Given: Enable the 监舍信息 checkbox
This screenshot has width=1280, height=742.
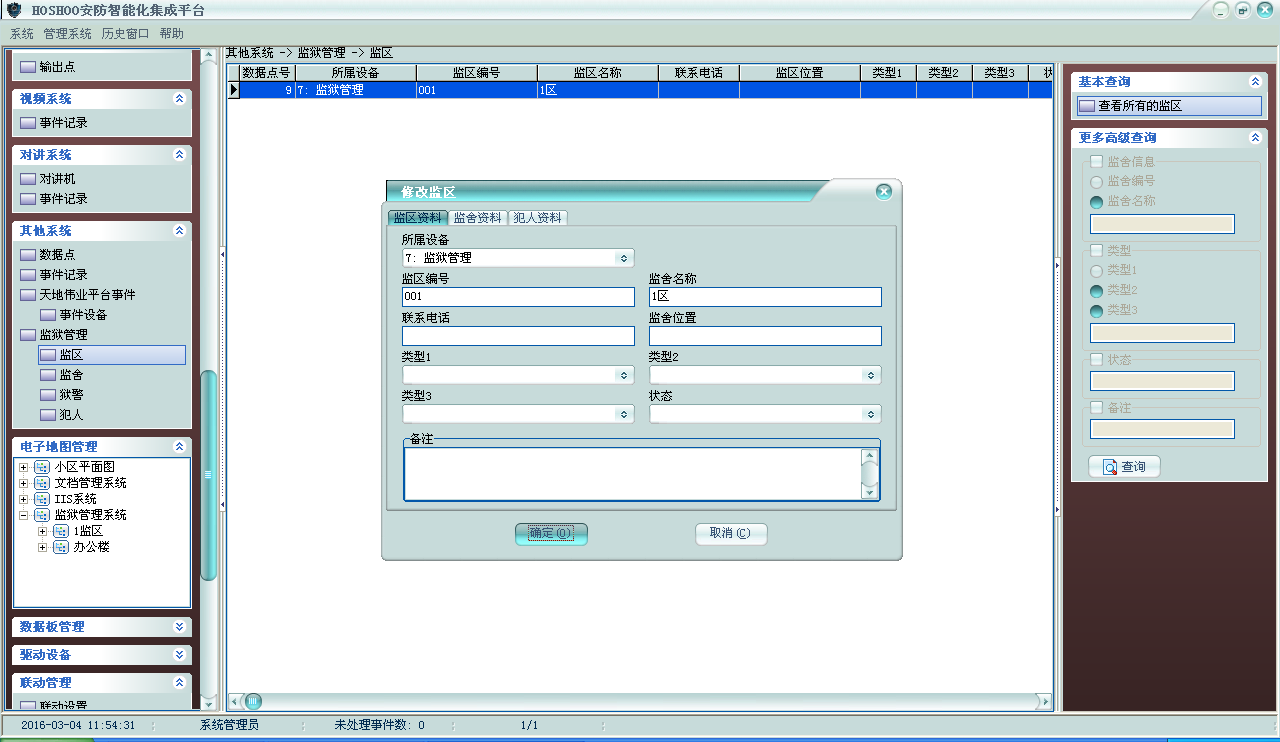Looking at the screenshot, I should [x=1097, y=162].
